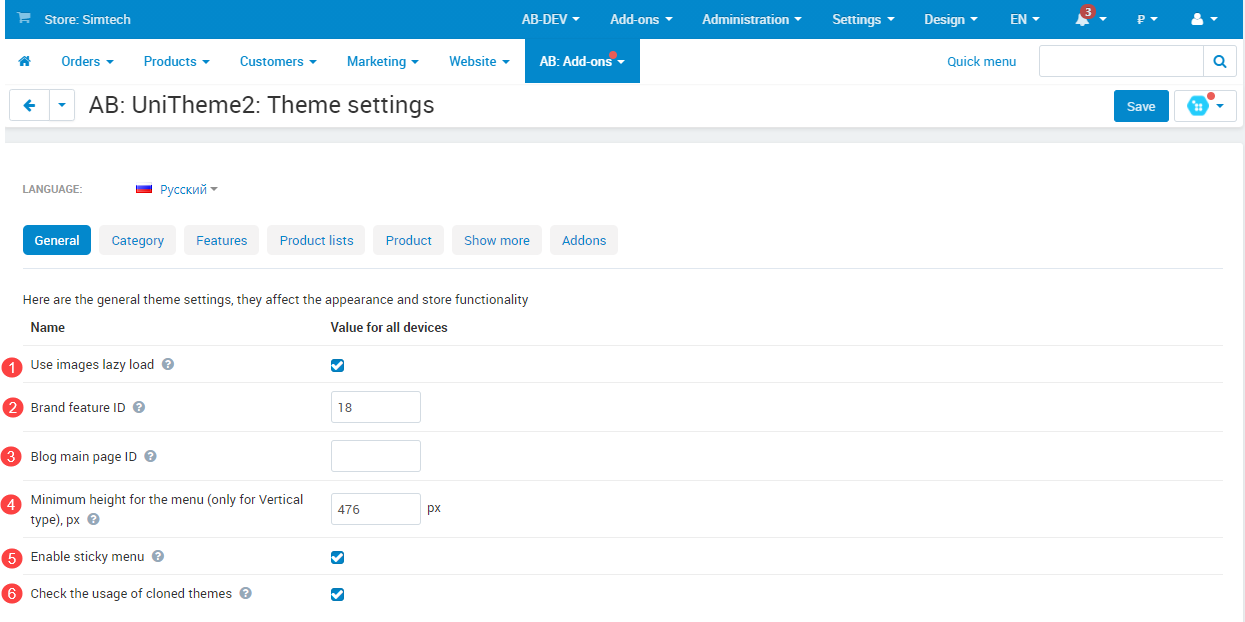
Task: Click help icon next to Blog main page ID
Action: [x=150, y=456]
